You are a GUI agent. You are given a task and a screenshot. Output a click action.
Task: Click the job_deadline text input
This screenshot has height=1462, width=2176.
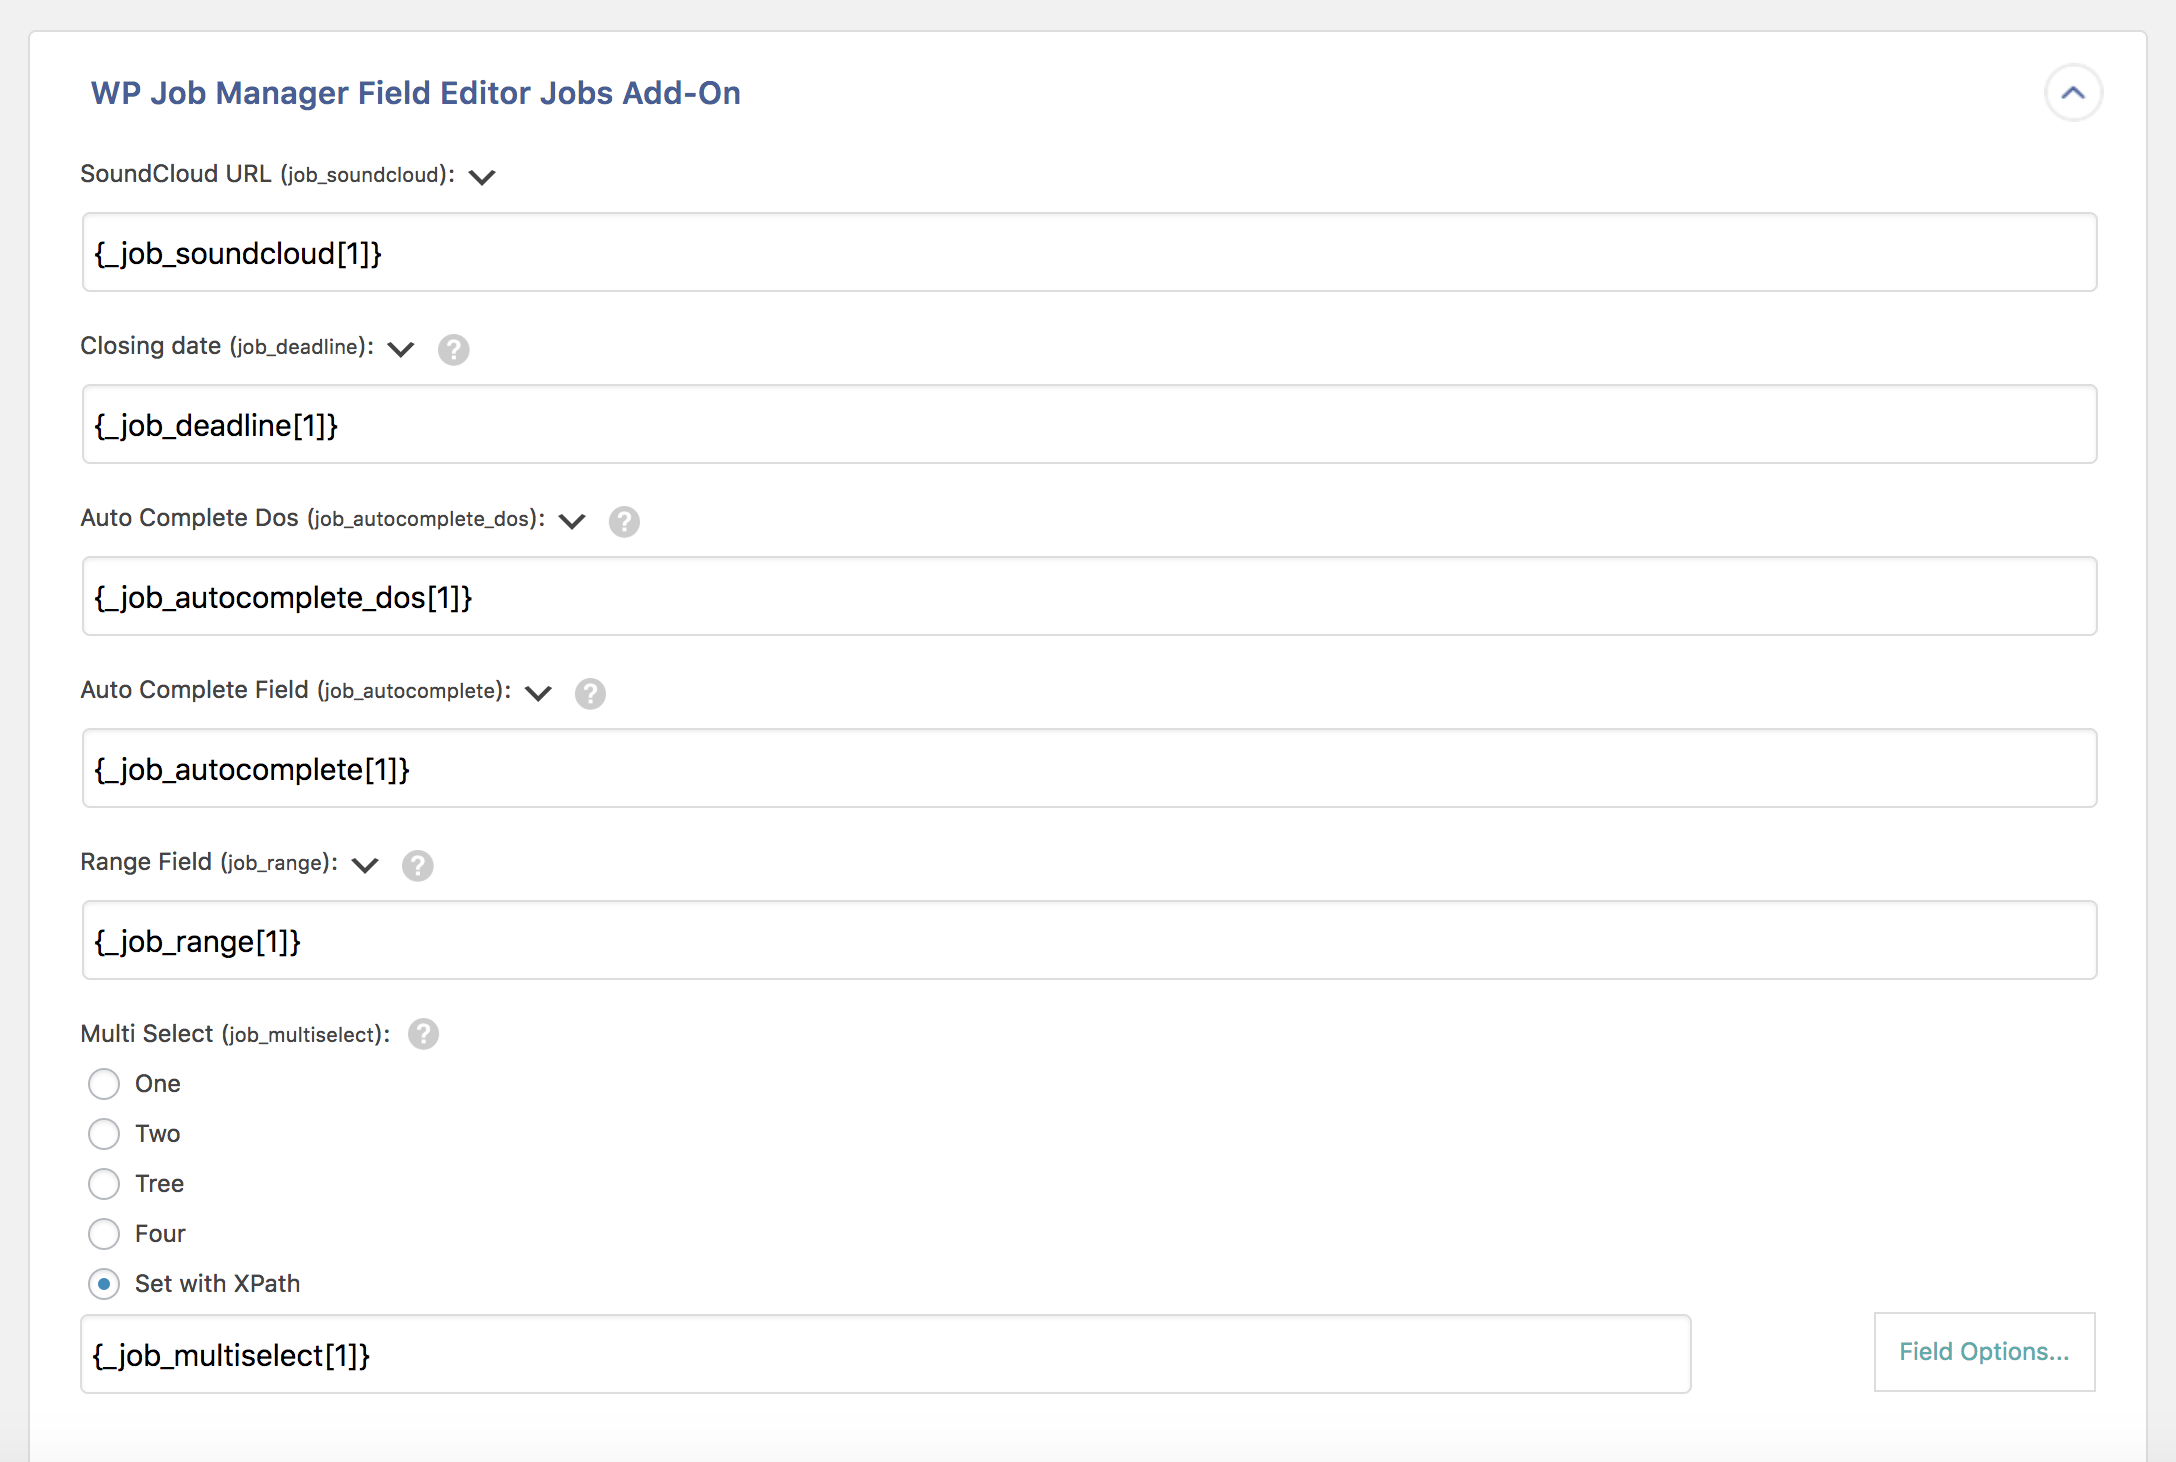1089,425
